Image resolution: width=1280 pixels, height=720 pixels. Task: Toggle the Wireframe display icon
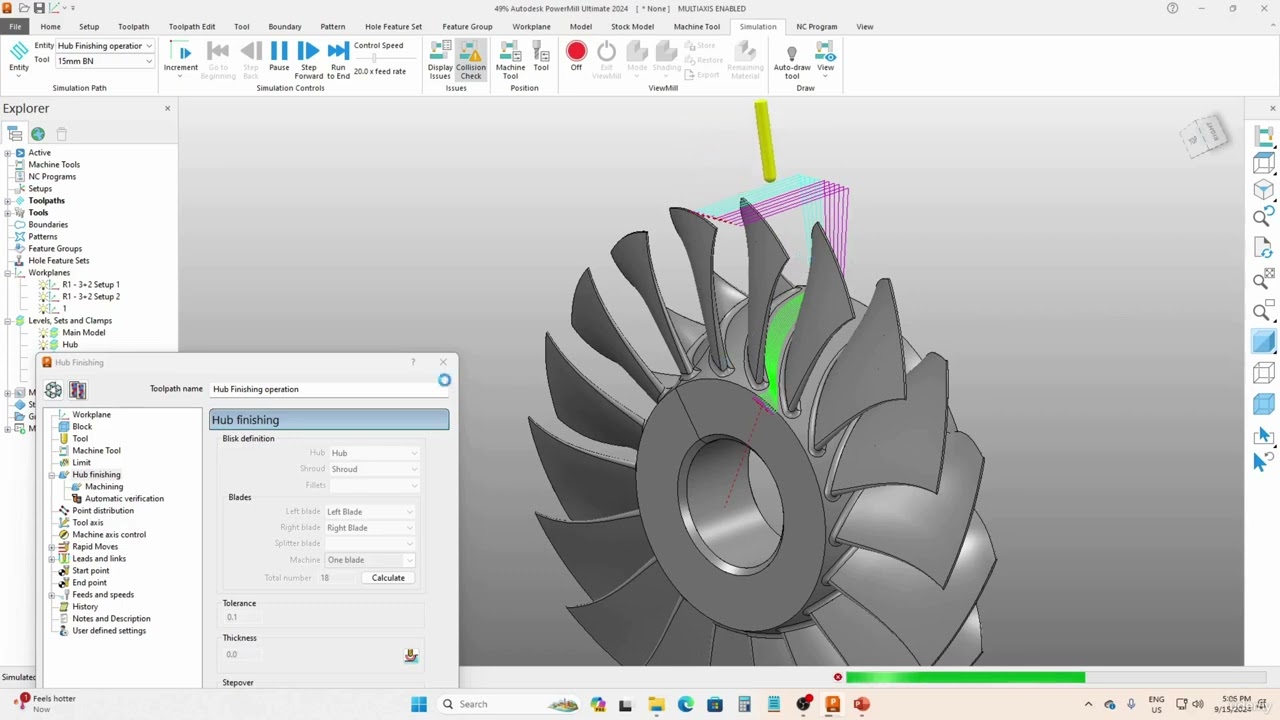pyautogui.click(x=1264, y=373)
